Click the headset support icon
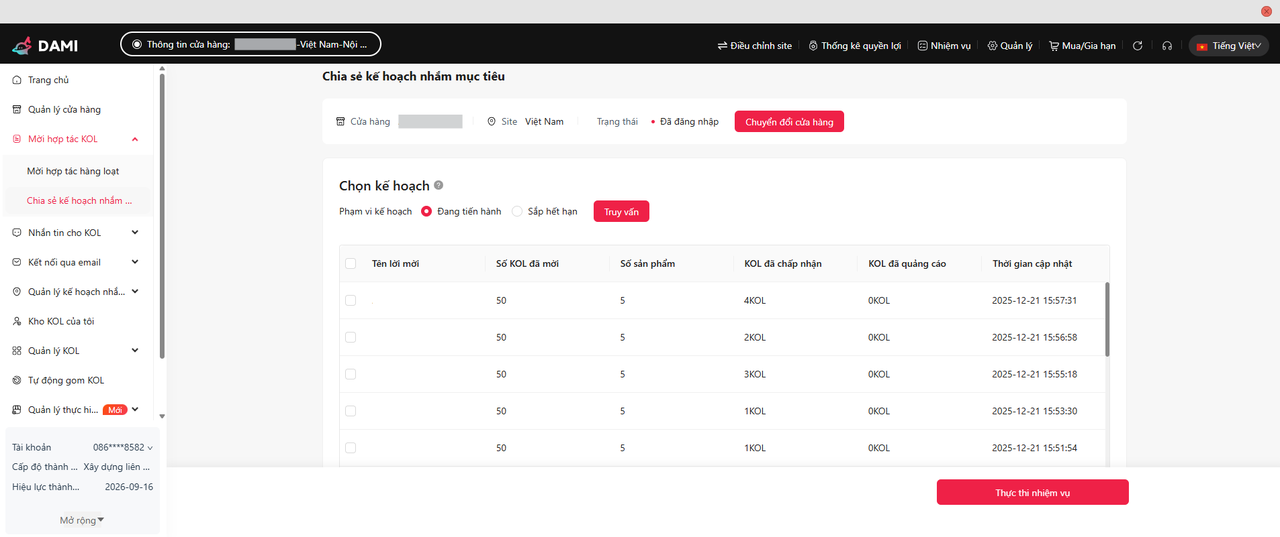 point(1167,46)
